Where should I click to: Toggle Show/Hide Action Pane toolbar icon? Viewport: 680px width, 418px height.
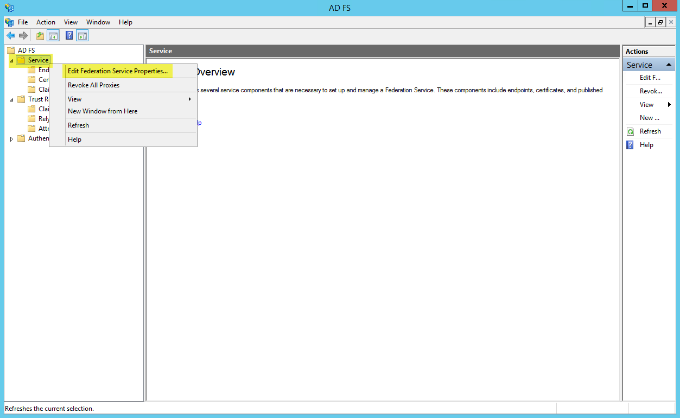82,35
